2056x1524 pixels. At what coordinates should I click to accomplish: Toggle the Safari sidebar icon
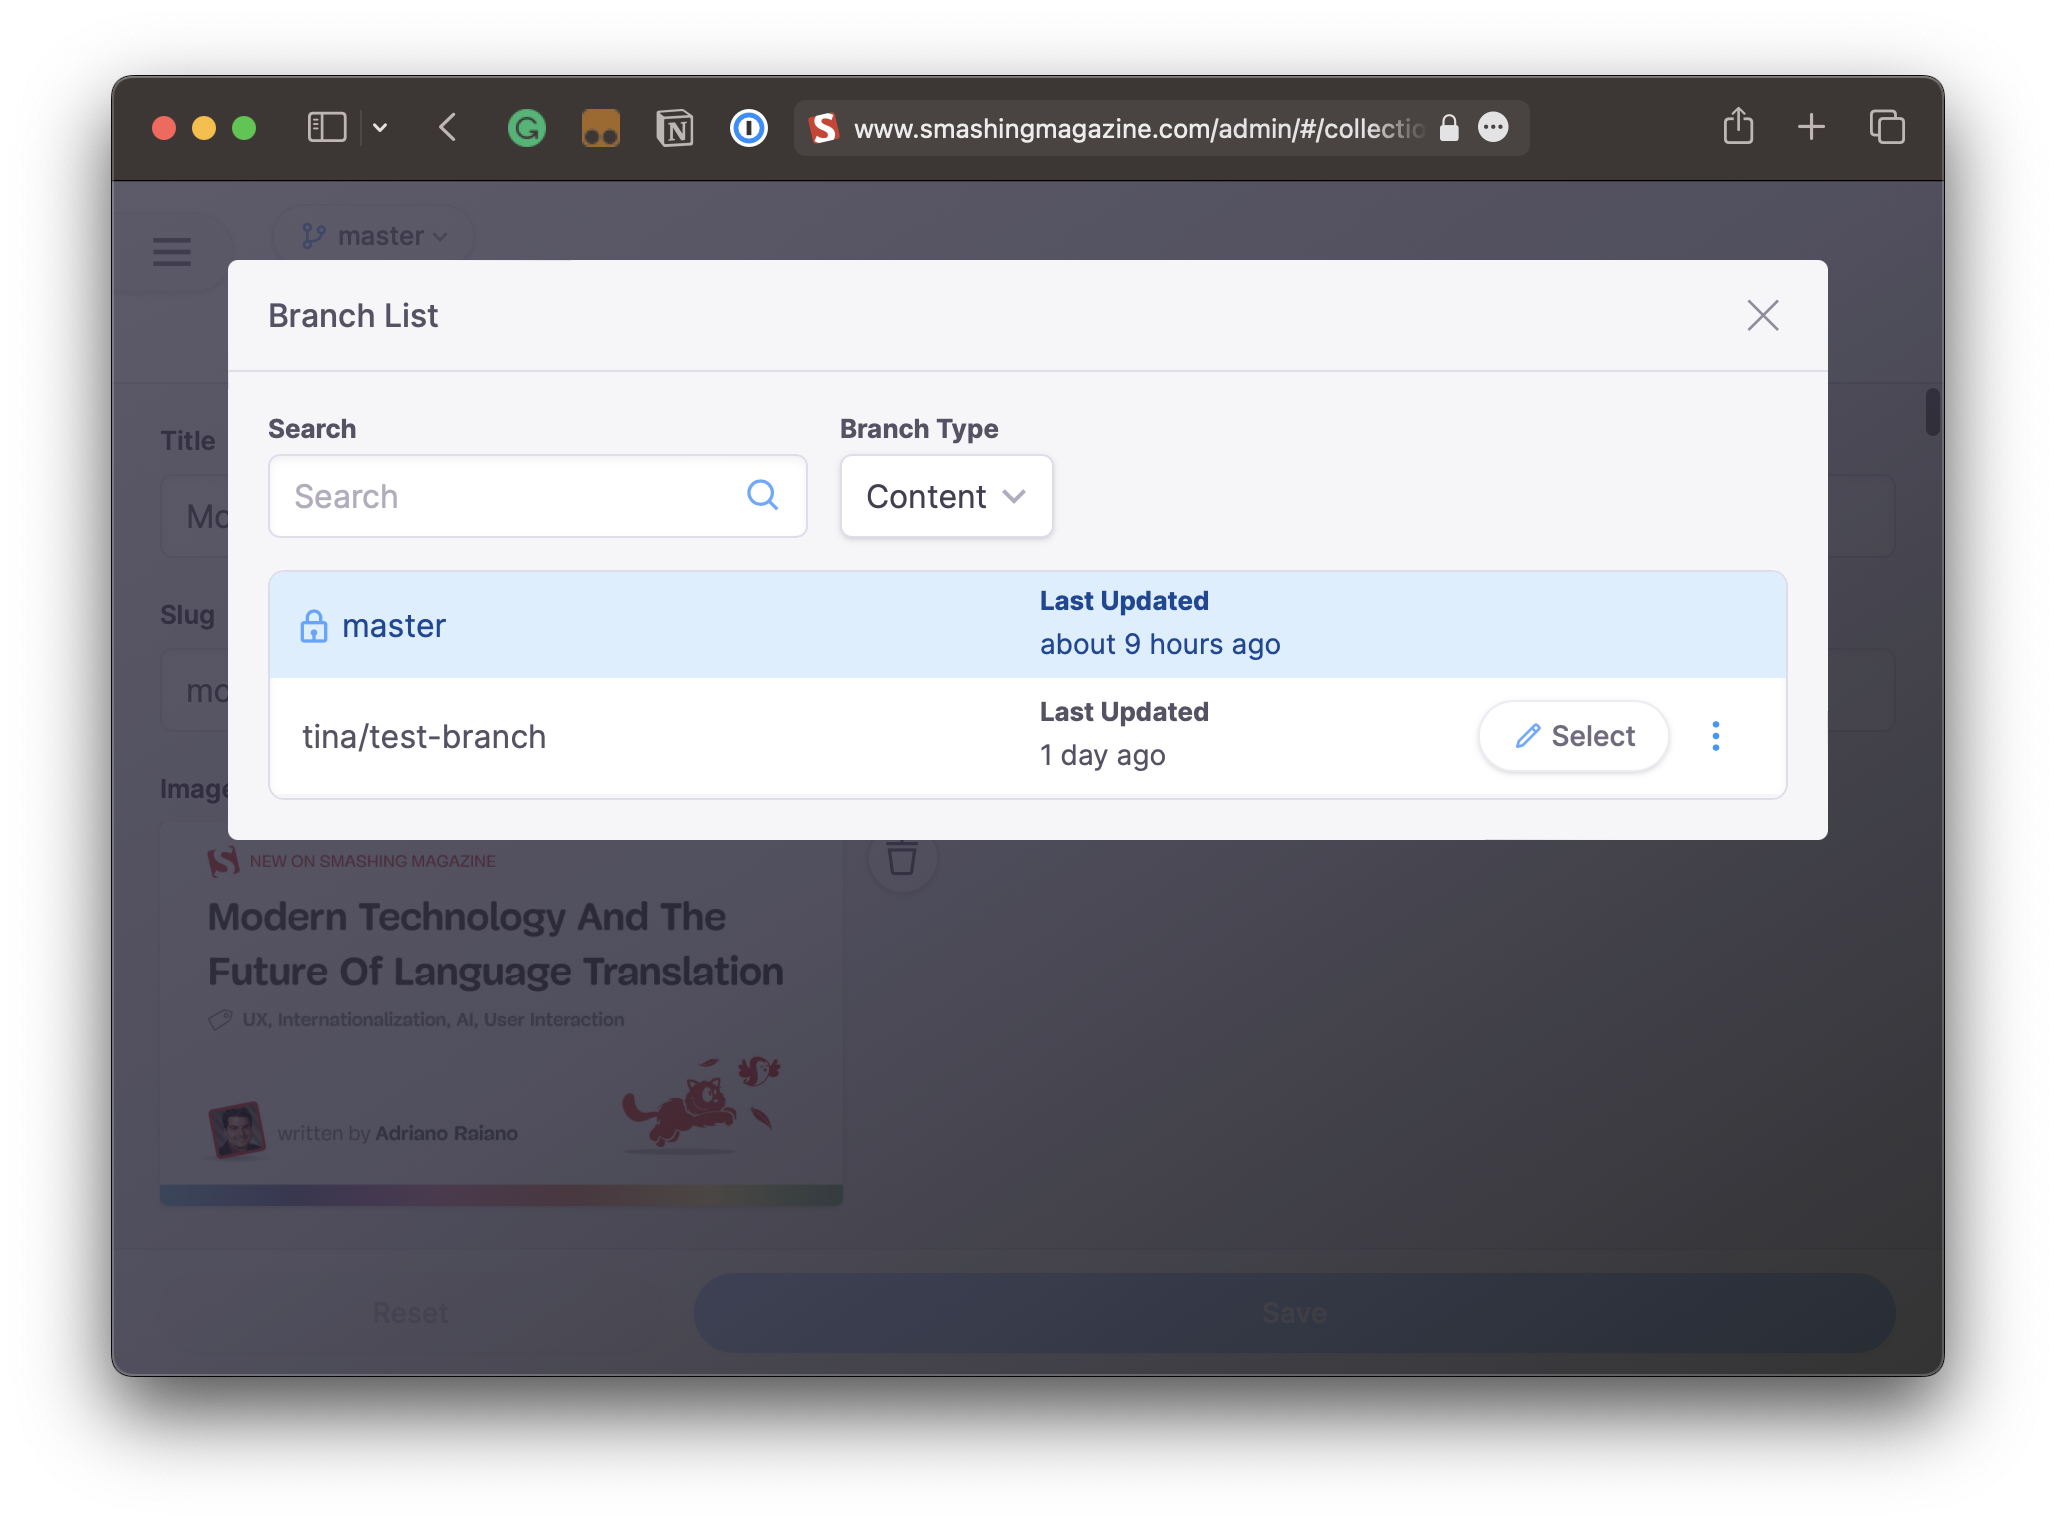[326, 128]
